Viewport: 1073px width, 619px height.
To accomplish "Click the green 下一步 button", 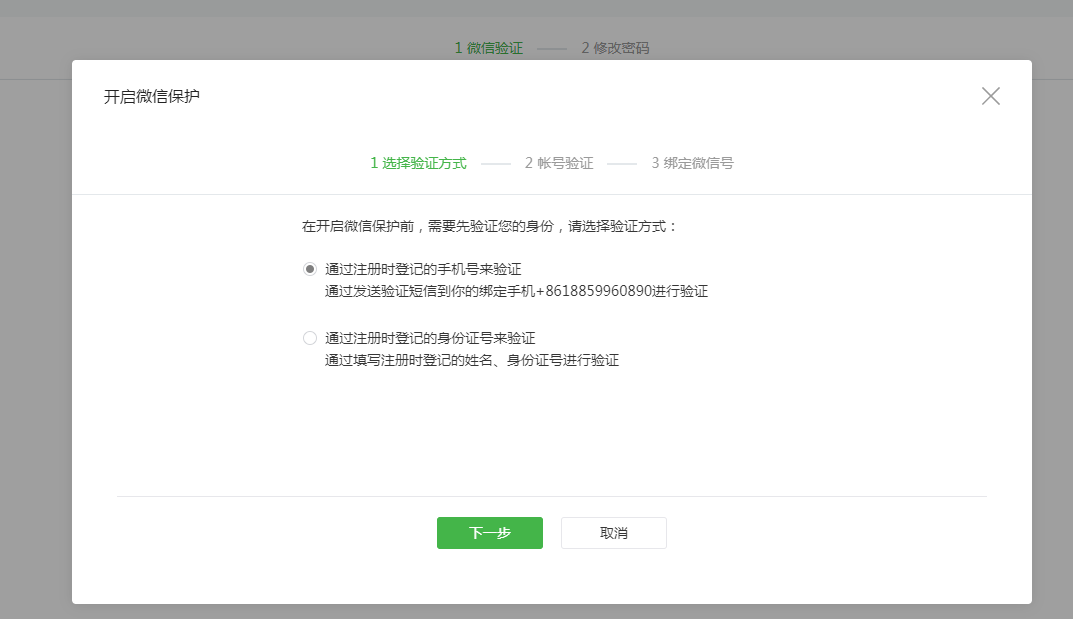I will point(490,533).
